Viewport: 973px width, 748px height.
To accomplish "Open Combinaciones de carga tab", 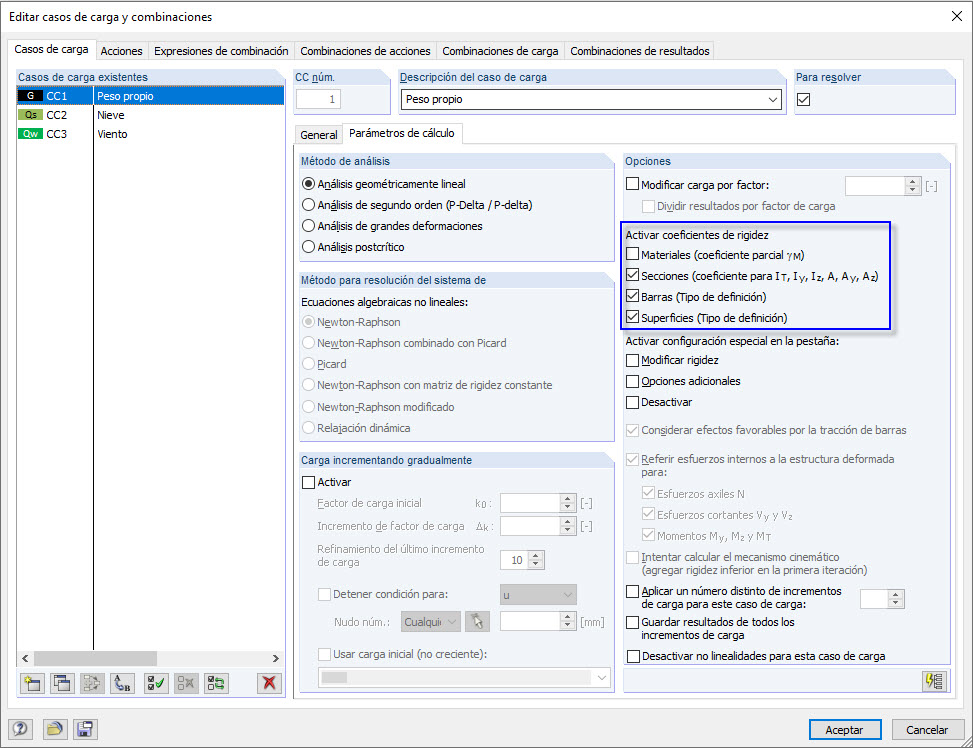I will (500, 51).
